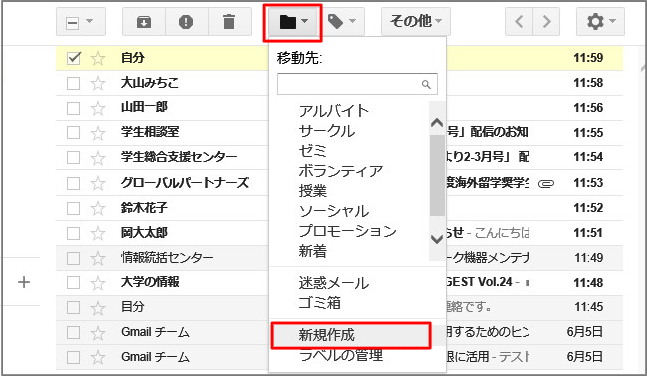This screenshot has height=376, width=647.
Task: Open the labels tag icon menu
Action: point(342,21)
